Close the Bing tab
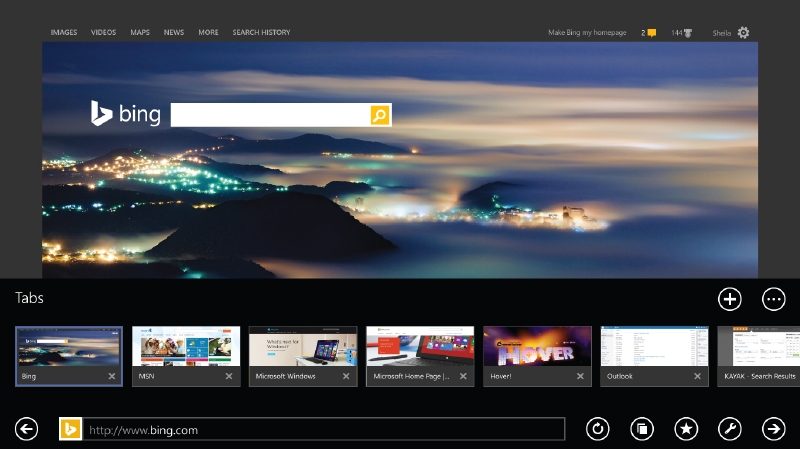800x449 pixels. coord(112,376)
